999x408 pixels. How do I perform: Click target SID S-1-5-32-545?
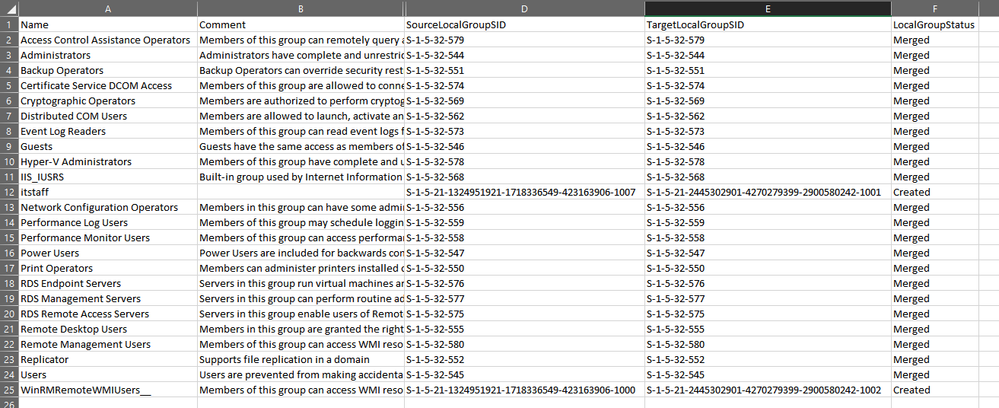[x=768, y=375]
